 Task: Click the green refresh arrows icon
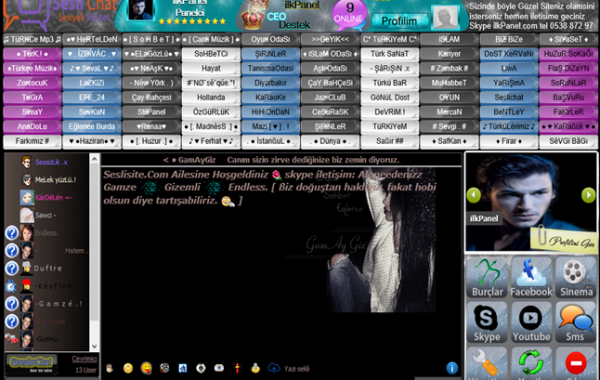click(531, 363)
